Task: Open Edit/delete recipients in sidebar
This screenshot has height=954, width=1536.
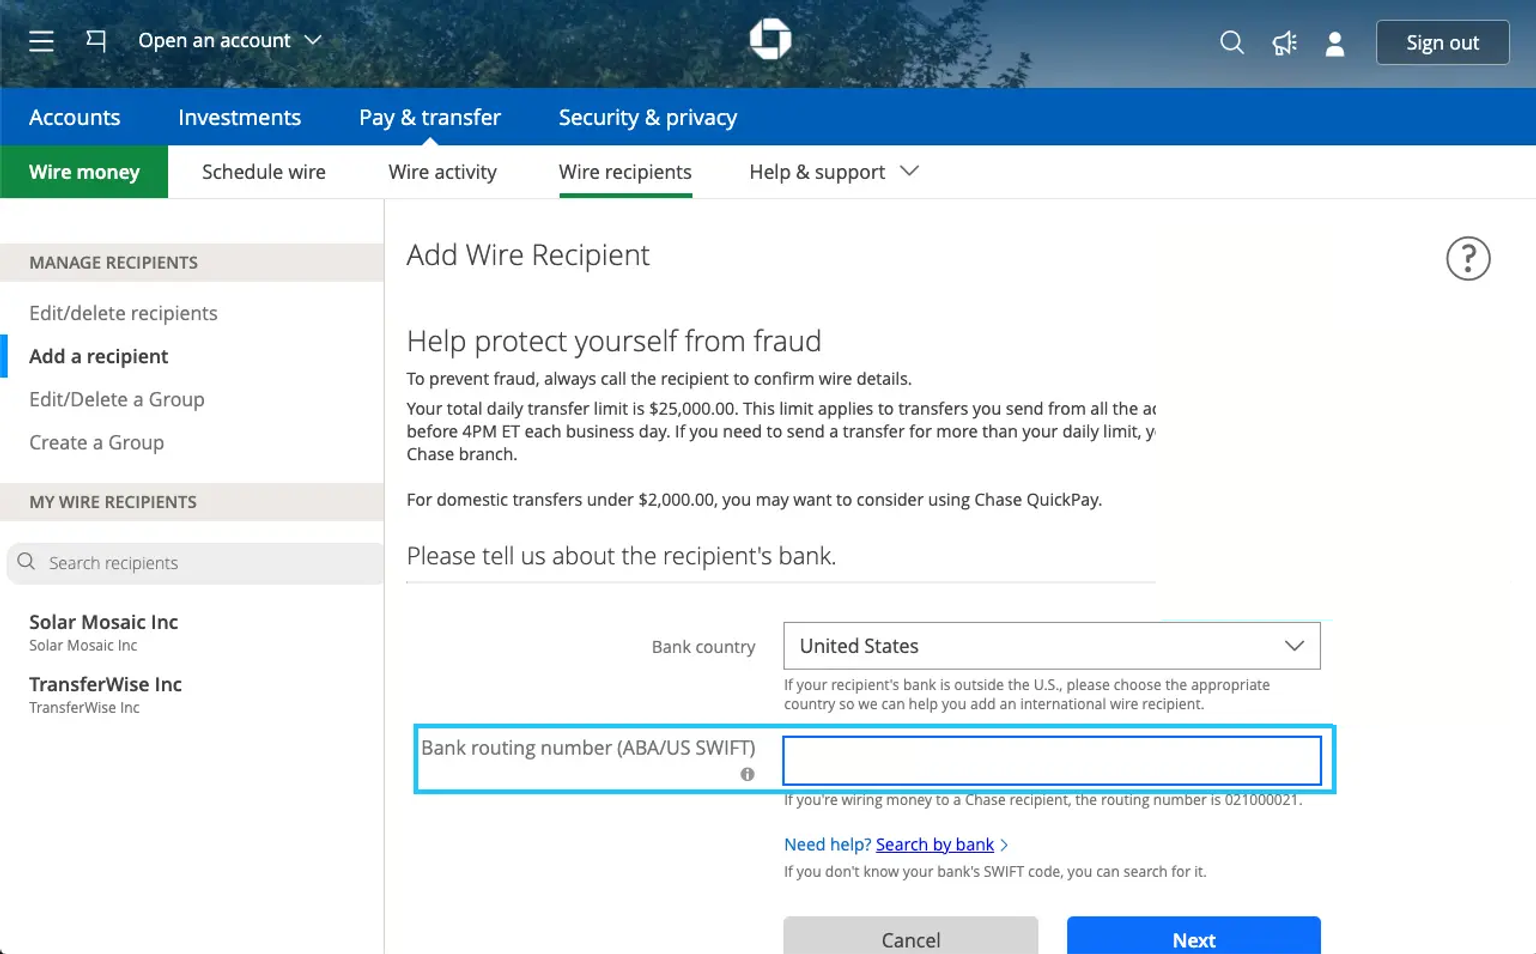Action: 123,313
